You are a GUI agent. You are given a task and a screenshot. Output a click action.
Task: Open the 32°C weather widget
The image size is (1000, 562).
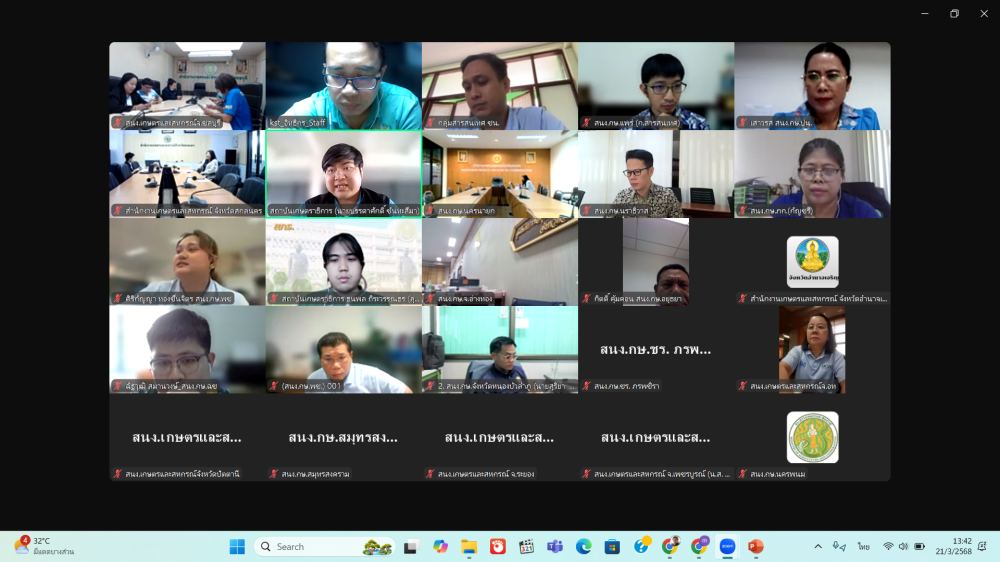[44, 546]
